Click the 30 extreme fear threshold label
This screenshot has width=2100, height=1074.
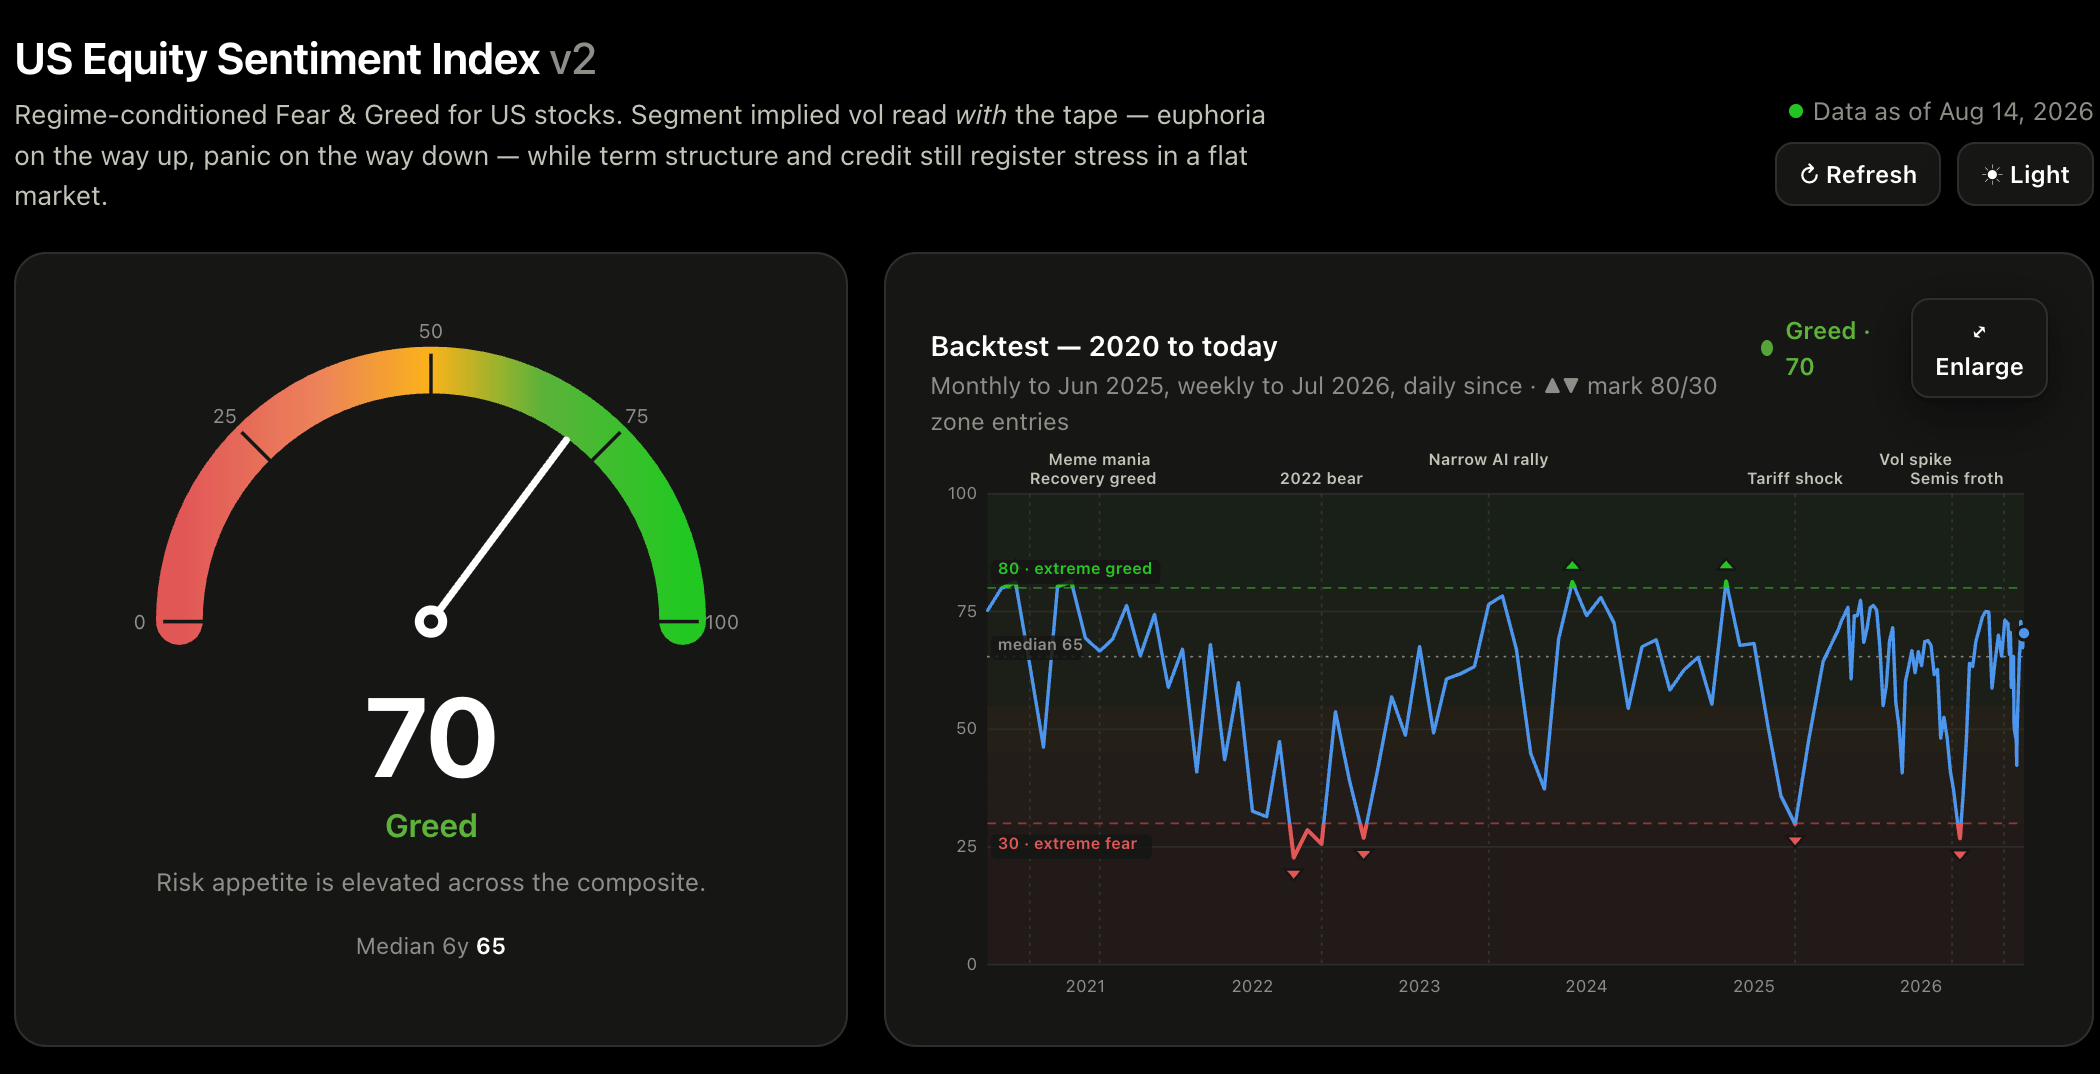click(1068, 843)
